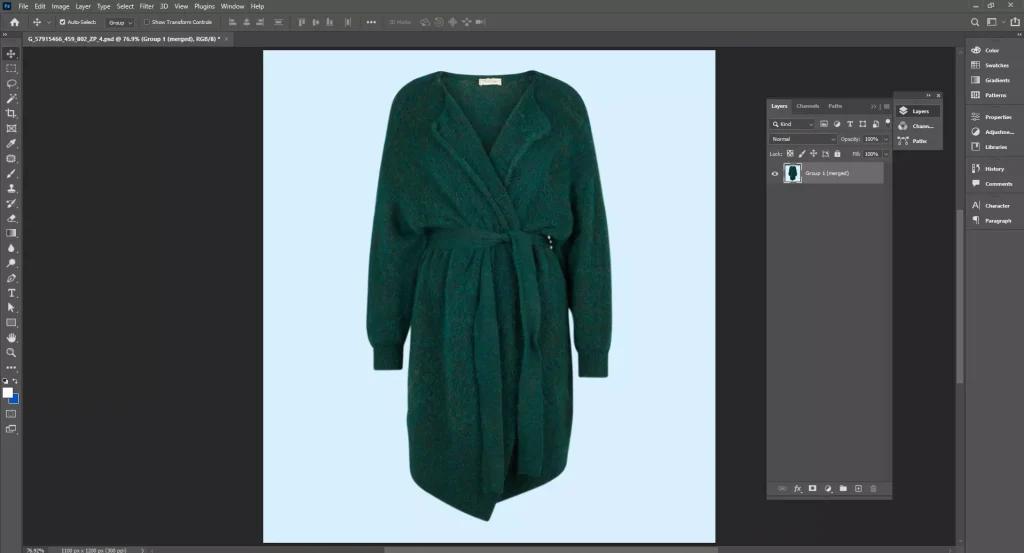Open the Properties panel
This screenshot has height=553, width=1024.
[992, 117]
